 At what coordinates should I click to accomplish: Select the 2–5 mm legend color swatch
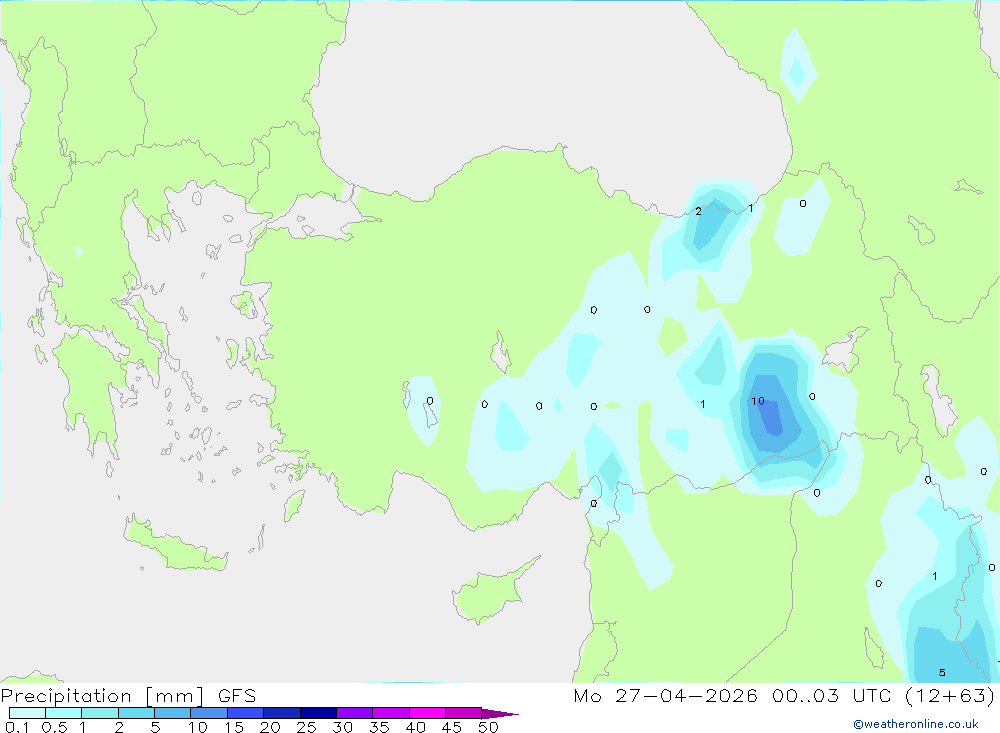[x=136, y=713]
